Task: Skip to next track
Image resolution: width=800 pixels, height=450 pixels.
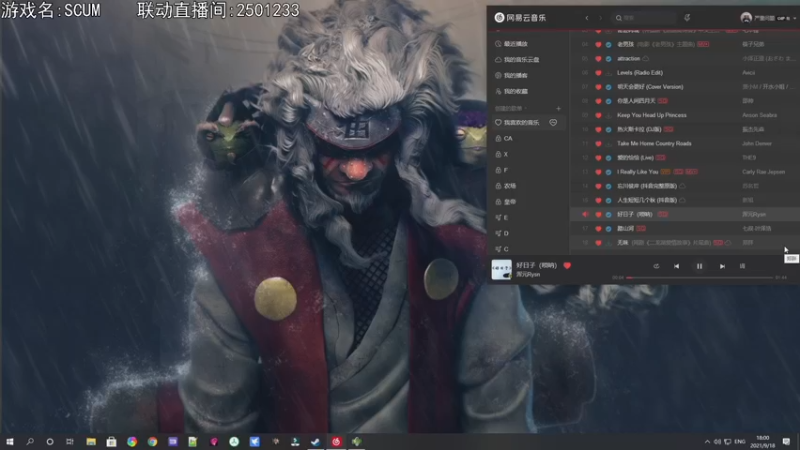Action: (x=722, y=266)
